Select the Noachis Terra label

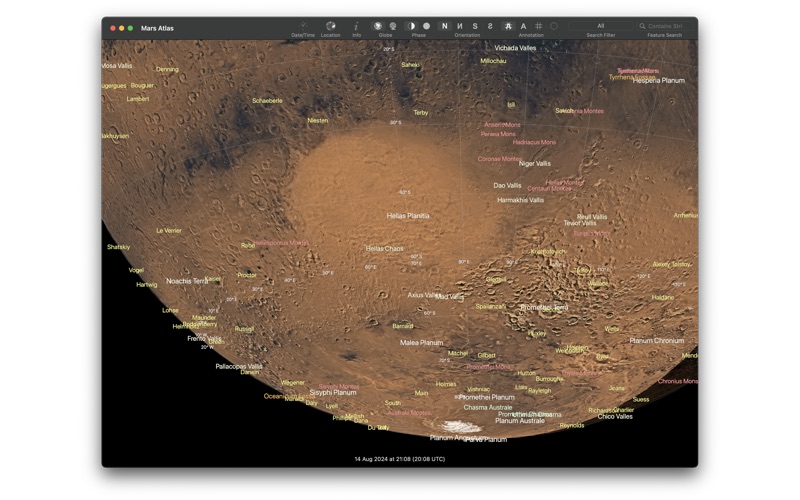click(x=187, y=281)
